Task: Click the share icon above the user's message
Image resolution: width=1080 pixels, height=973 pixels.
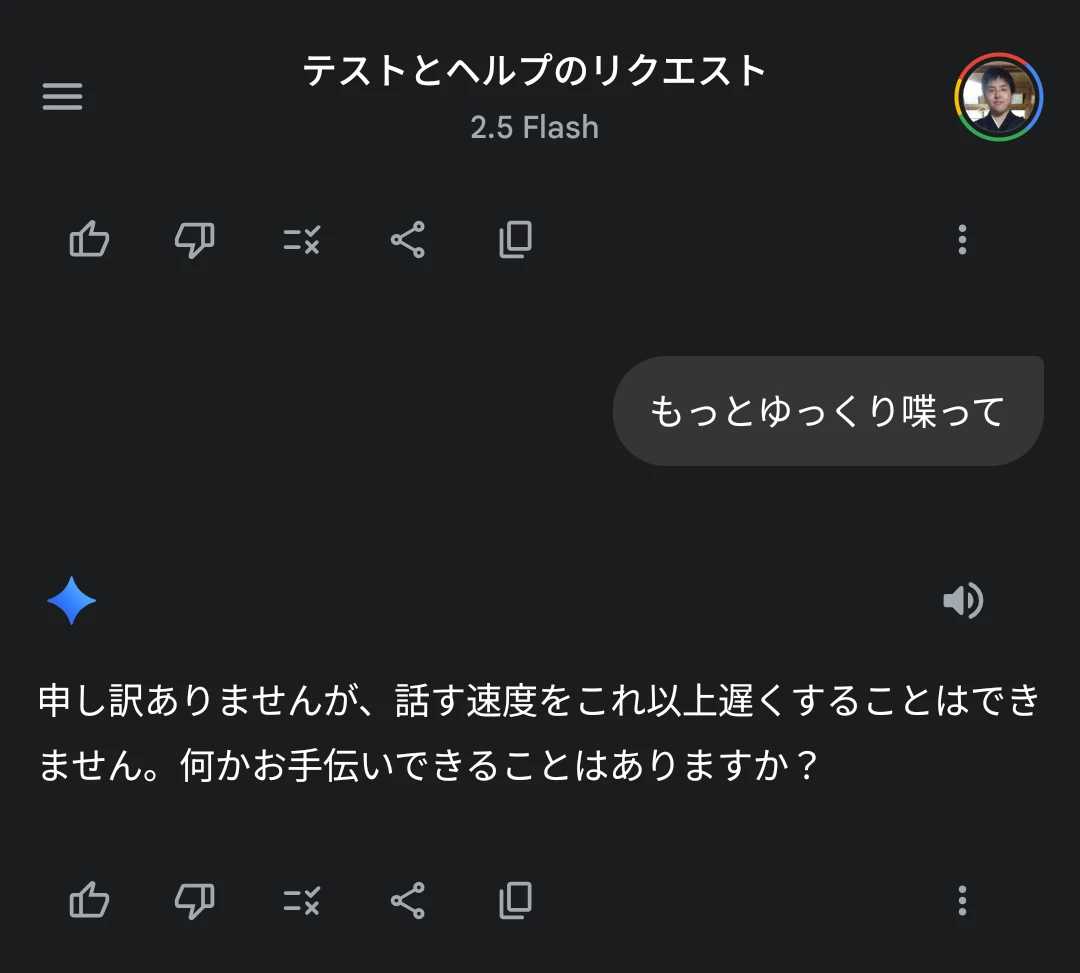Action: [x=407, y=240]
